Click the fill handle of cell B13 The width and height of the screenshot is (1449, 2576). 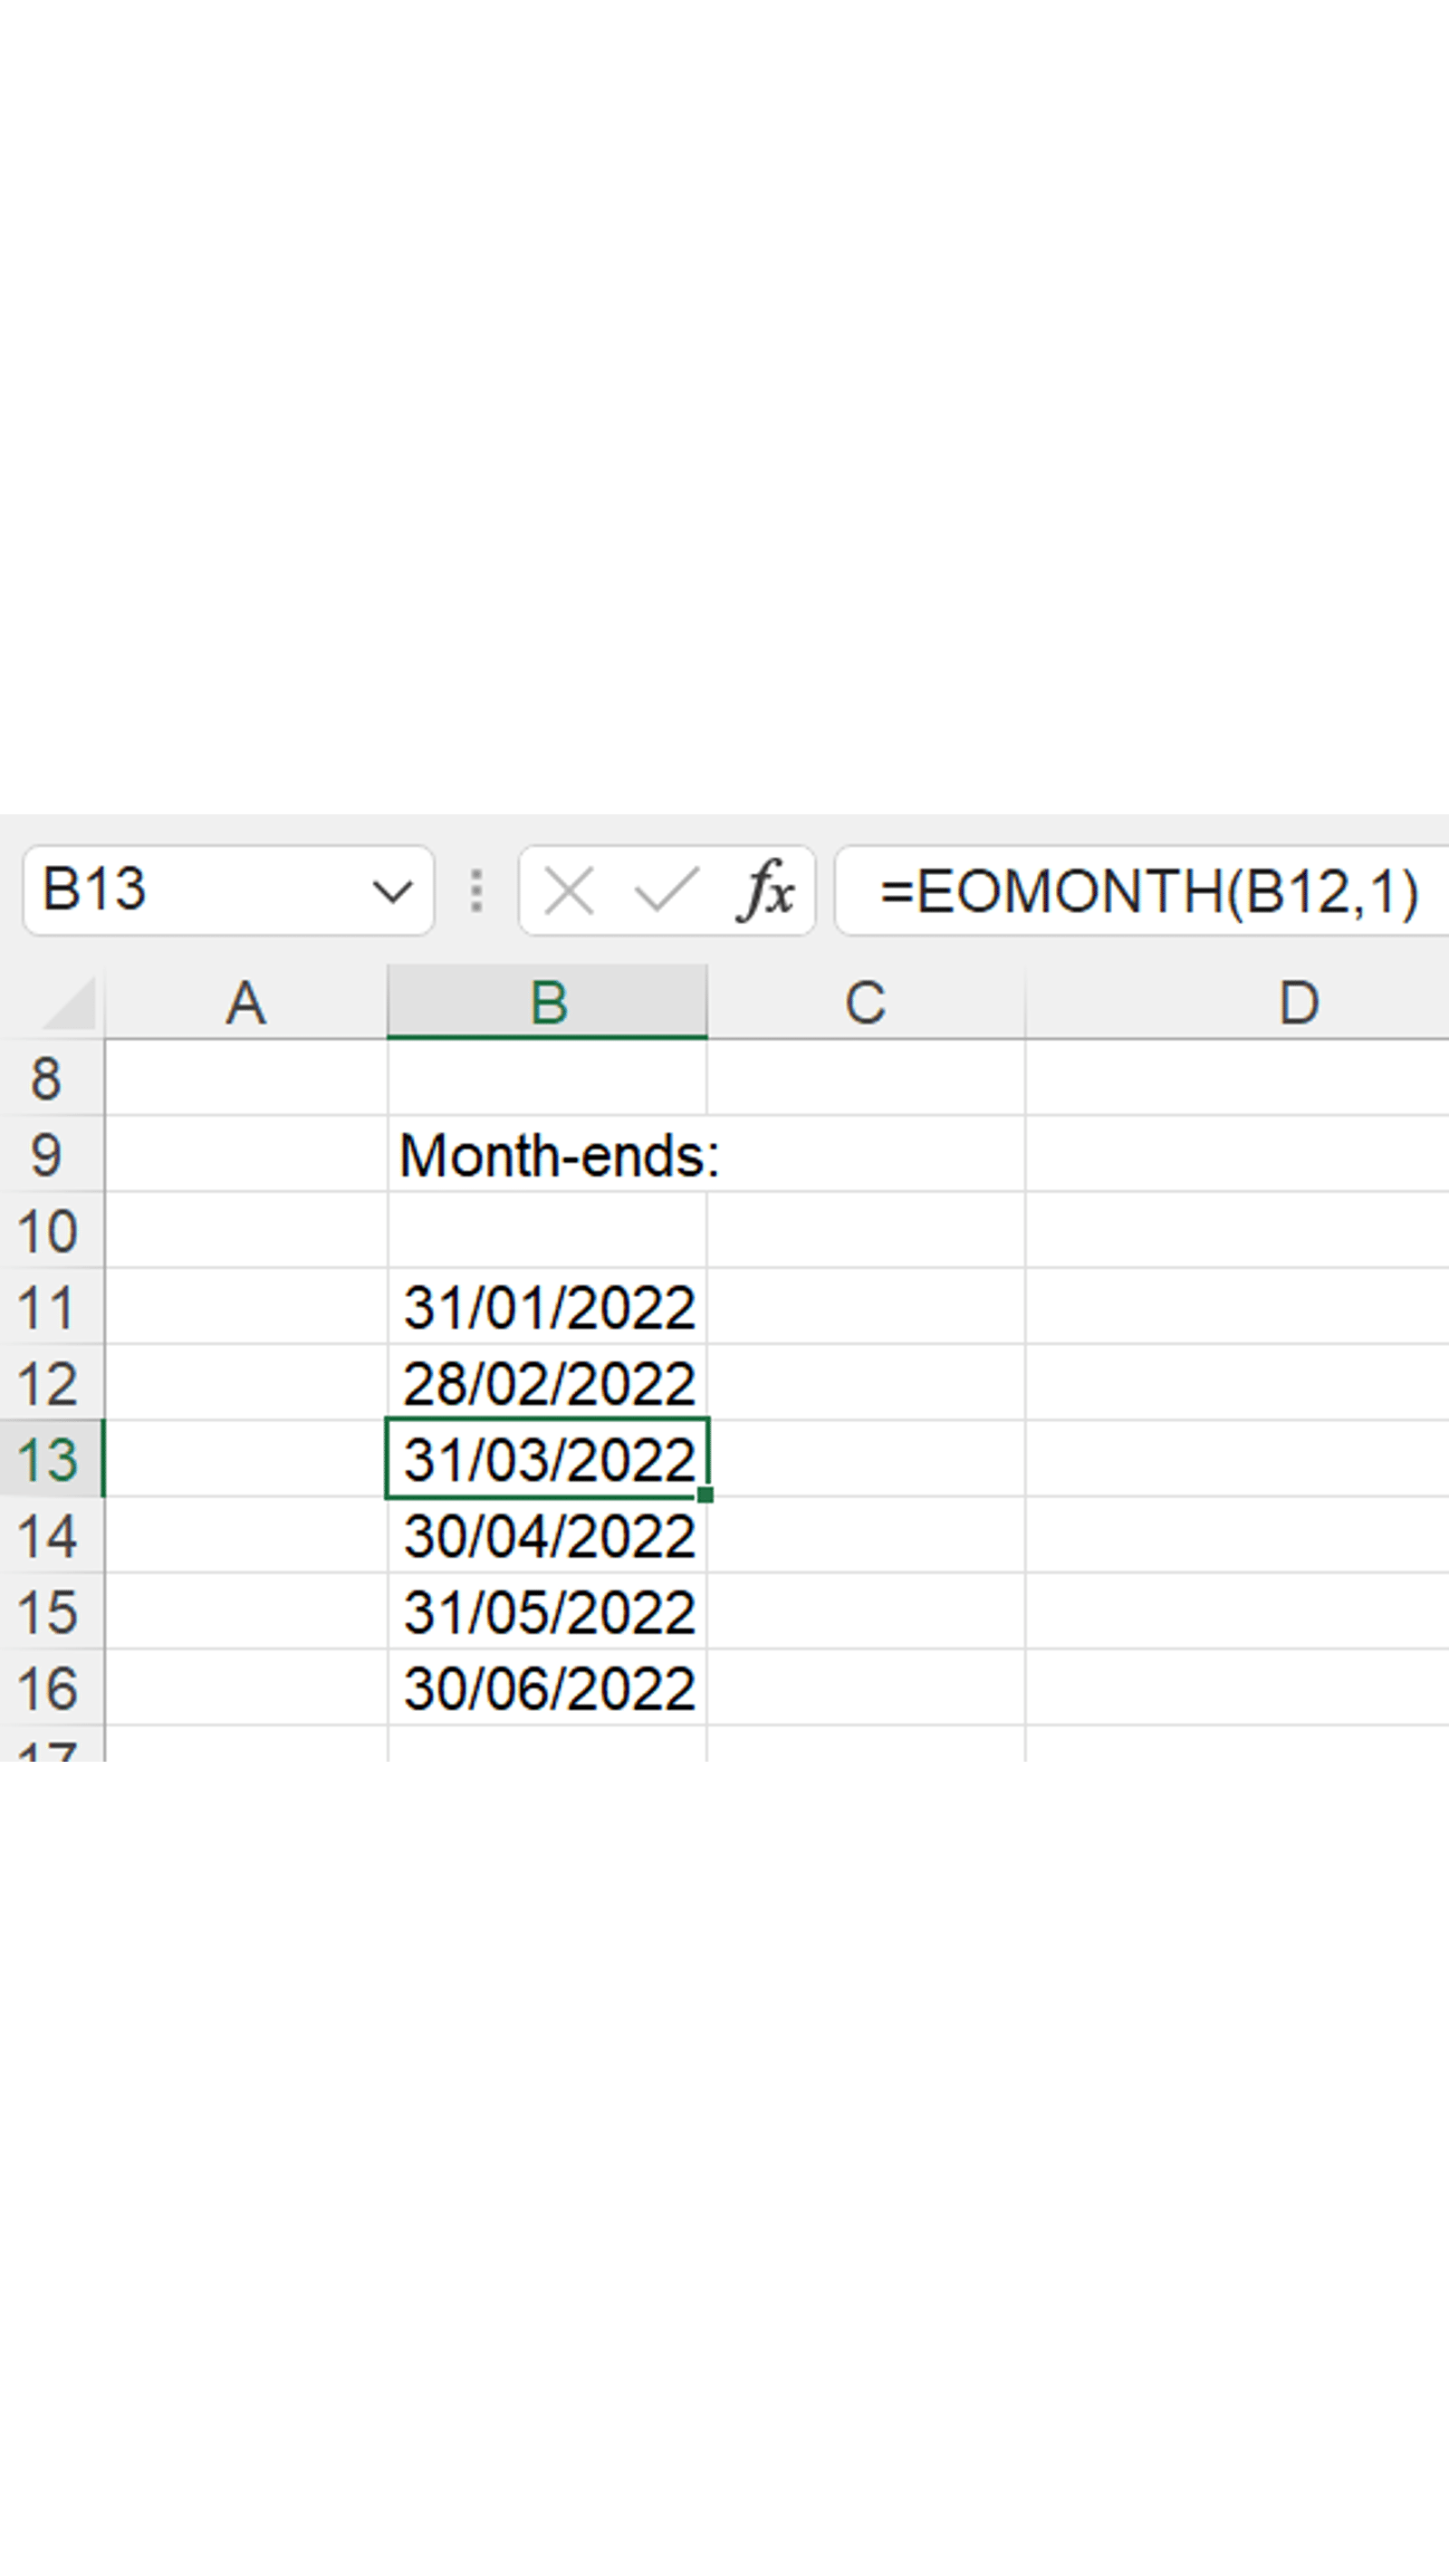705,1494
